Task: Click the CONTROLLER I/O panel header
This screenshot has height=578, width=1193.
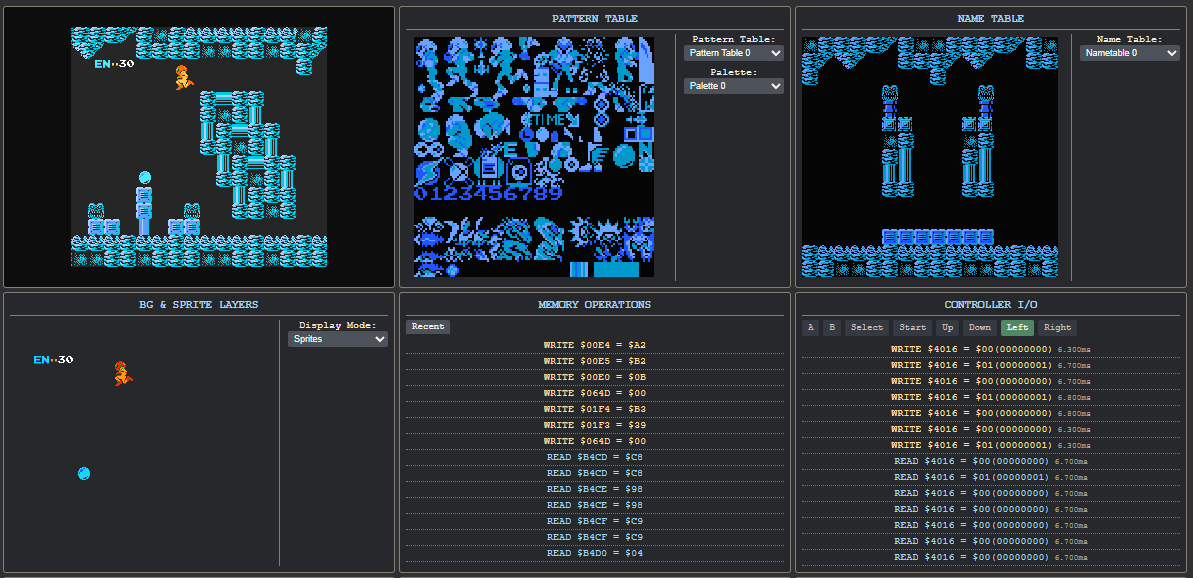Action: point(992,305)
